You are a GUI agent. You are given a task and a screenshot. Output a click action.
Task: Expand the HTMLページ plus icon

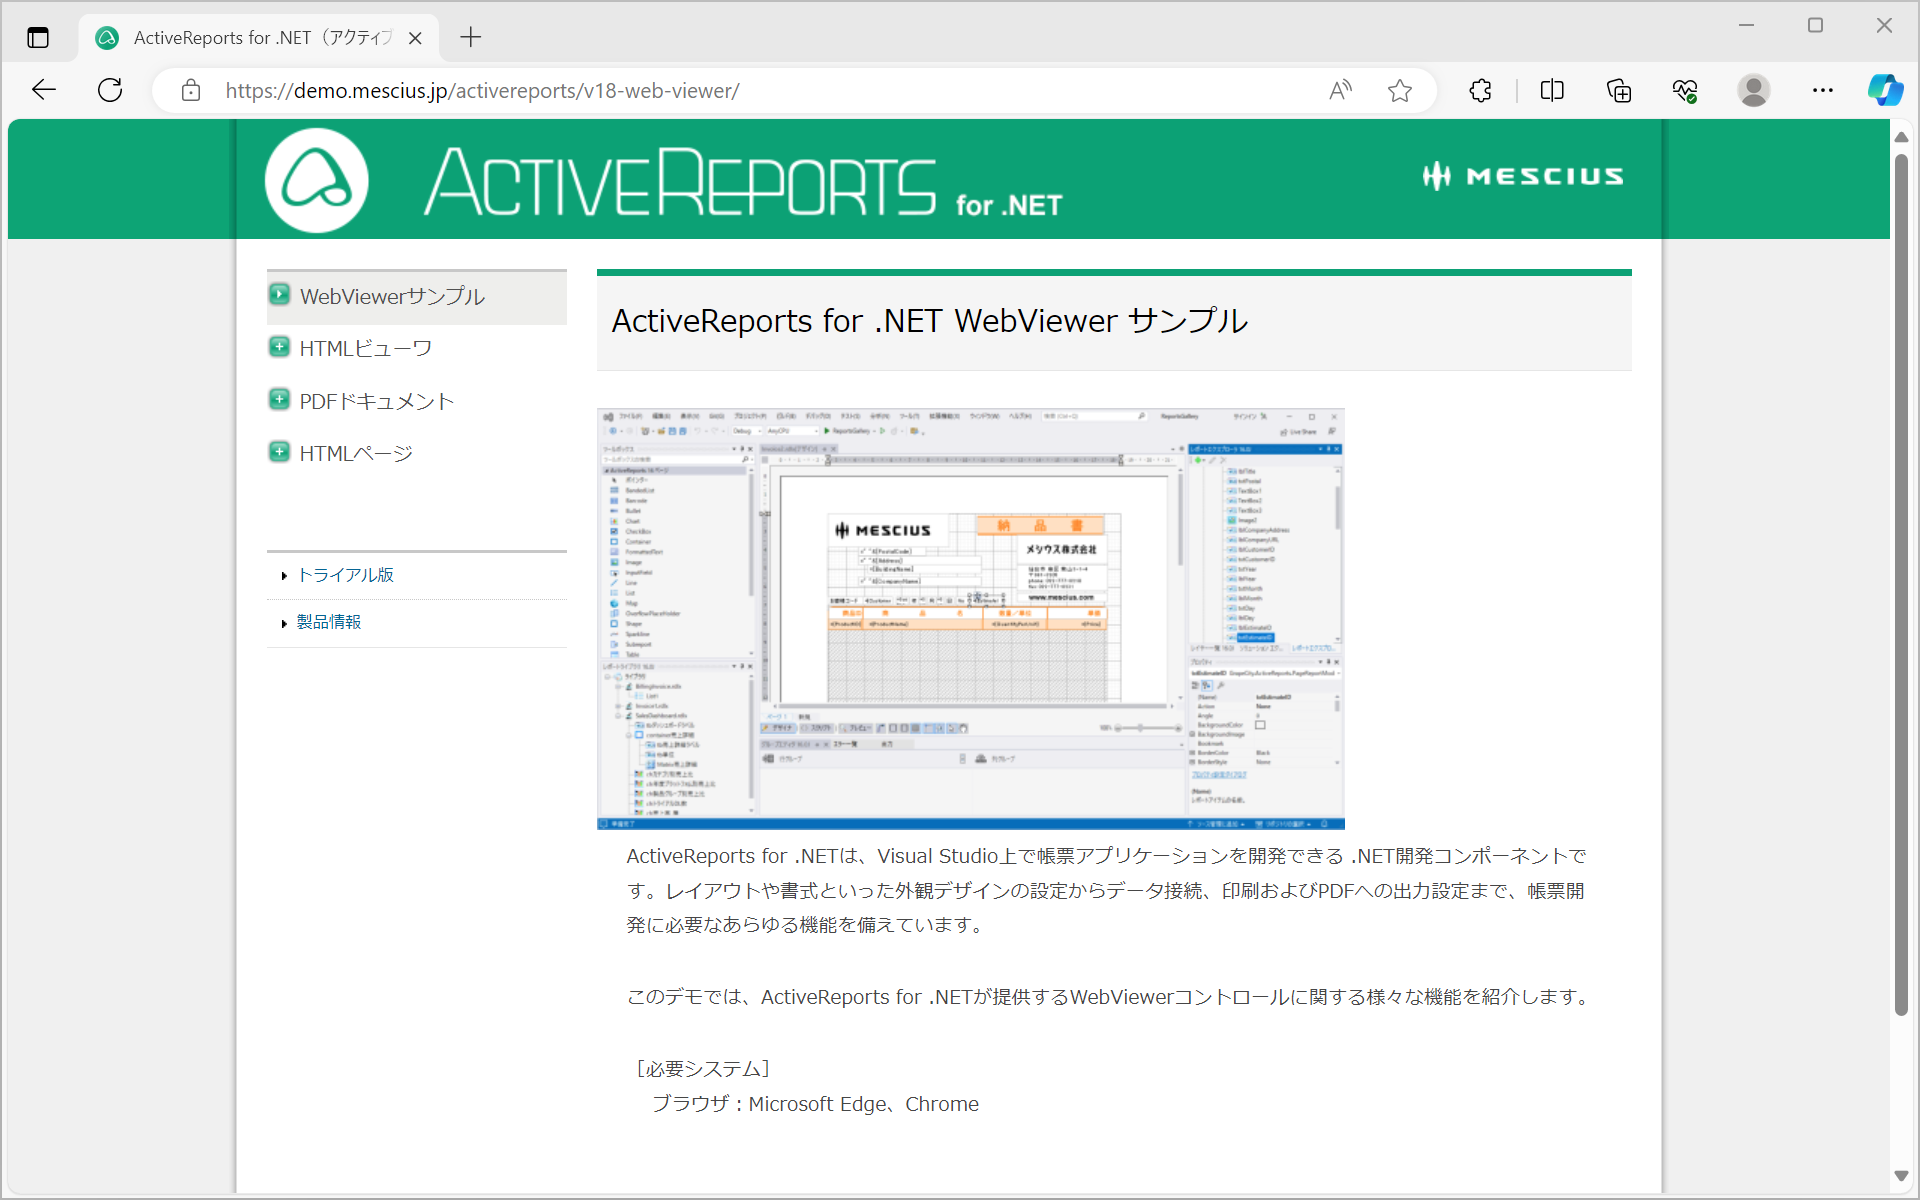coord(280,452)
